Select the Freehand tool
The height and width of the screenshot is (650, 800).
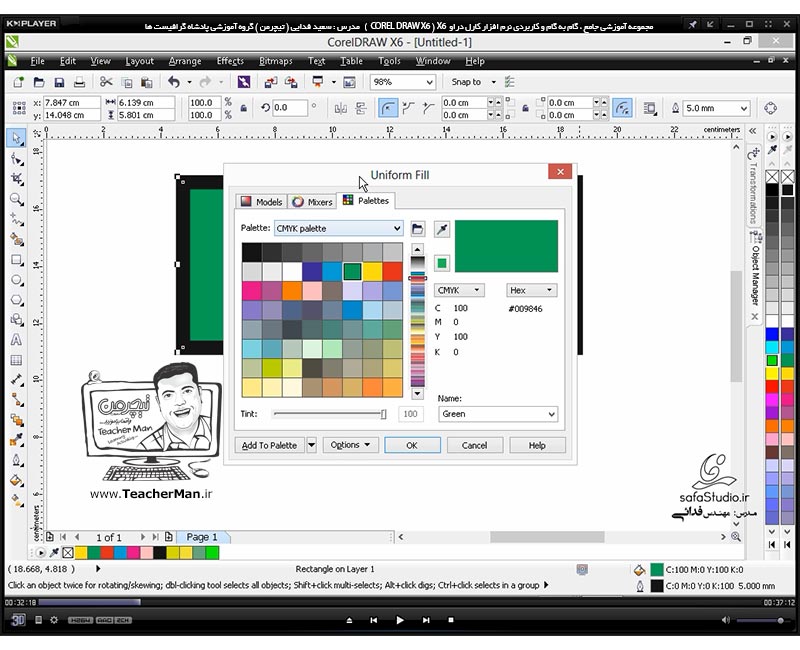16,219
